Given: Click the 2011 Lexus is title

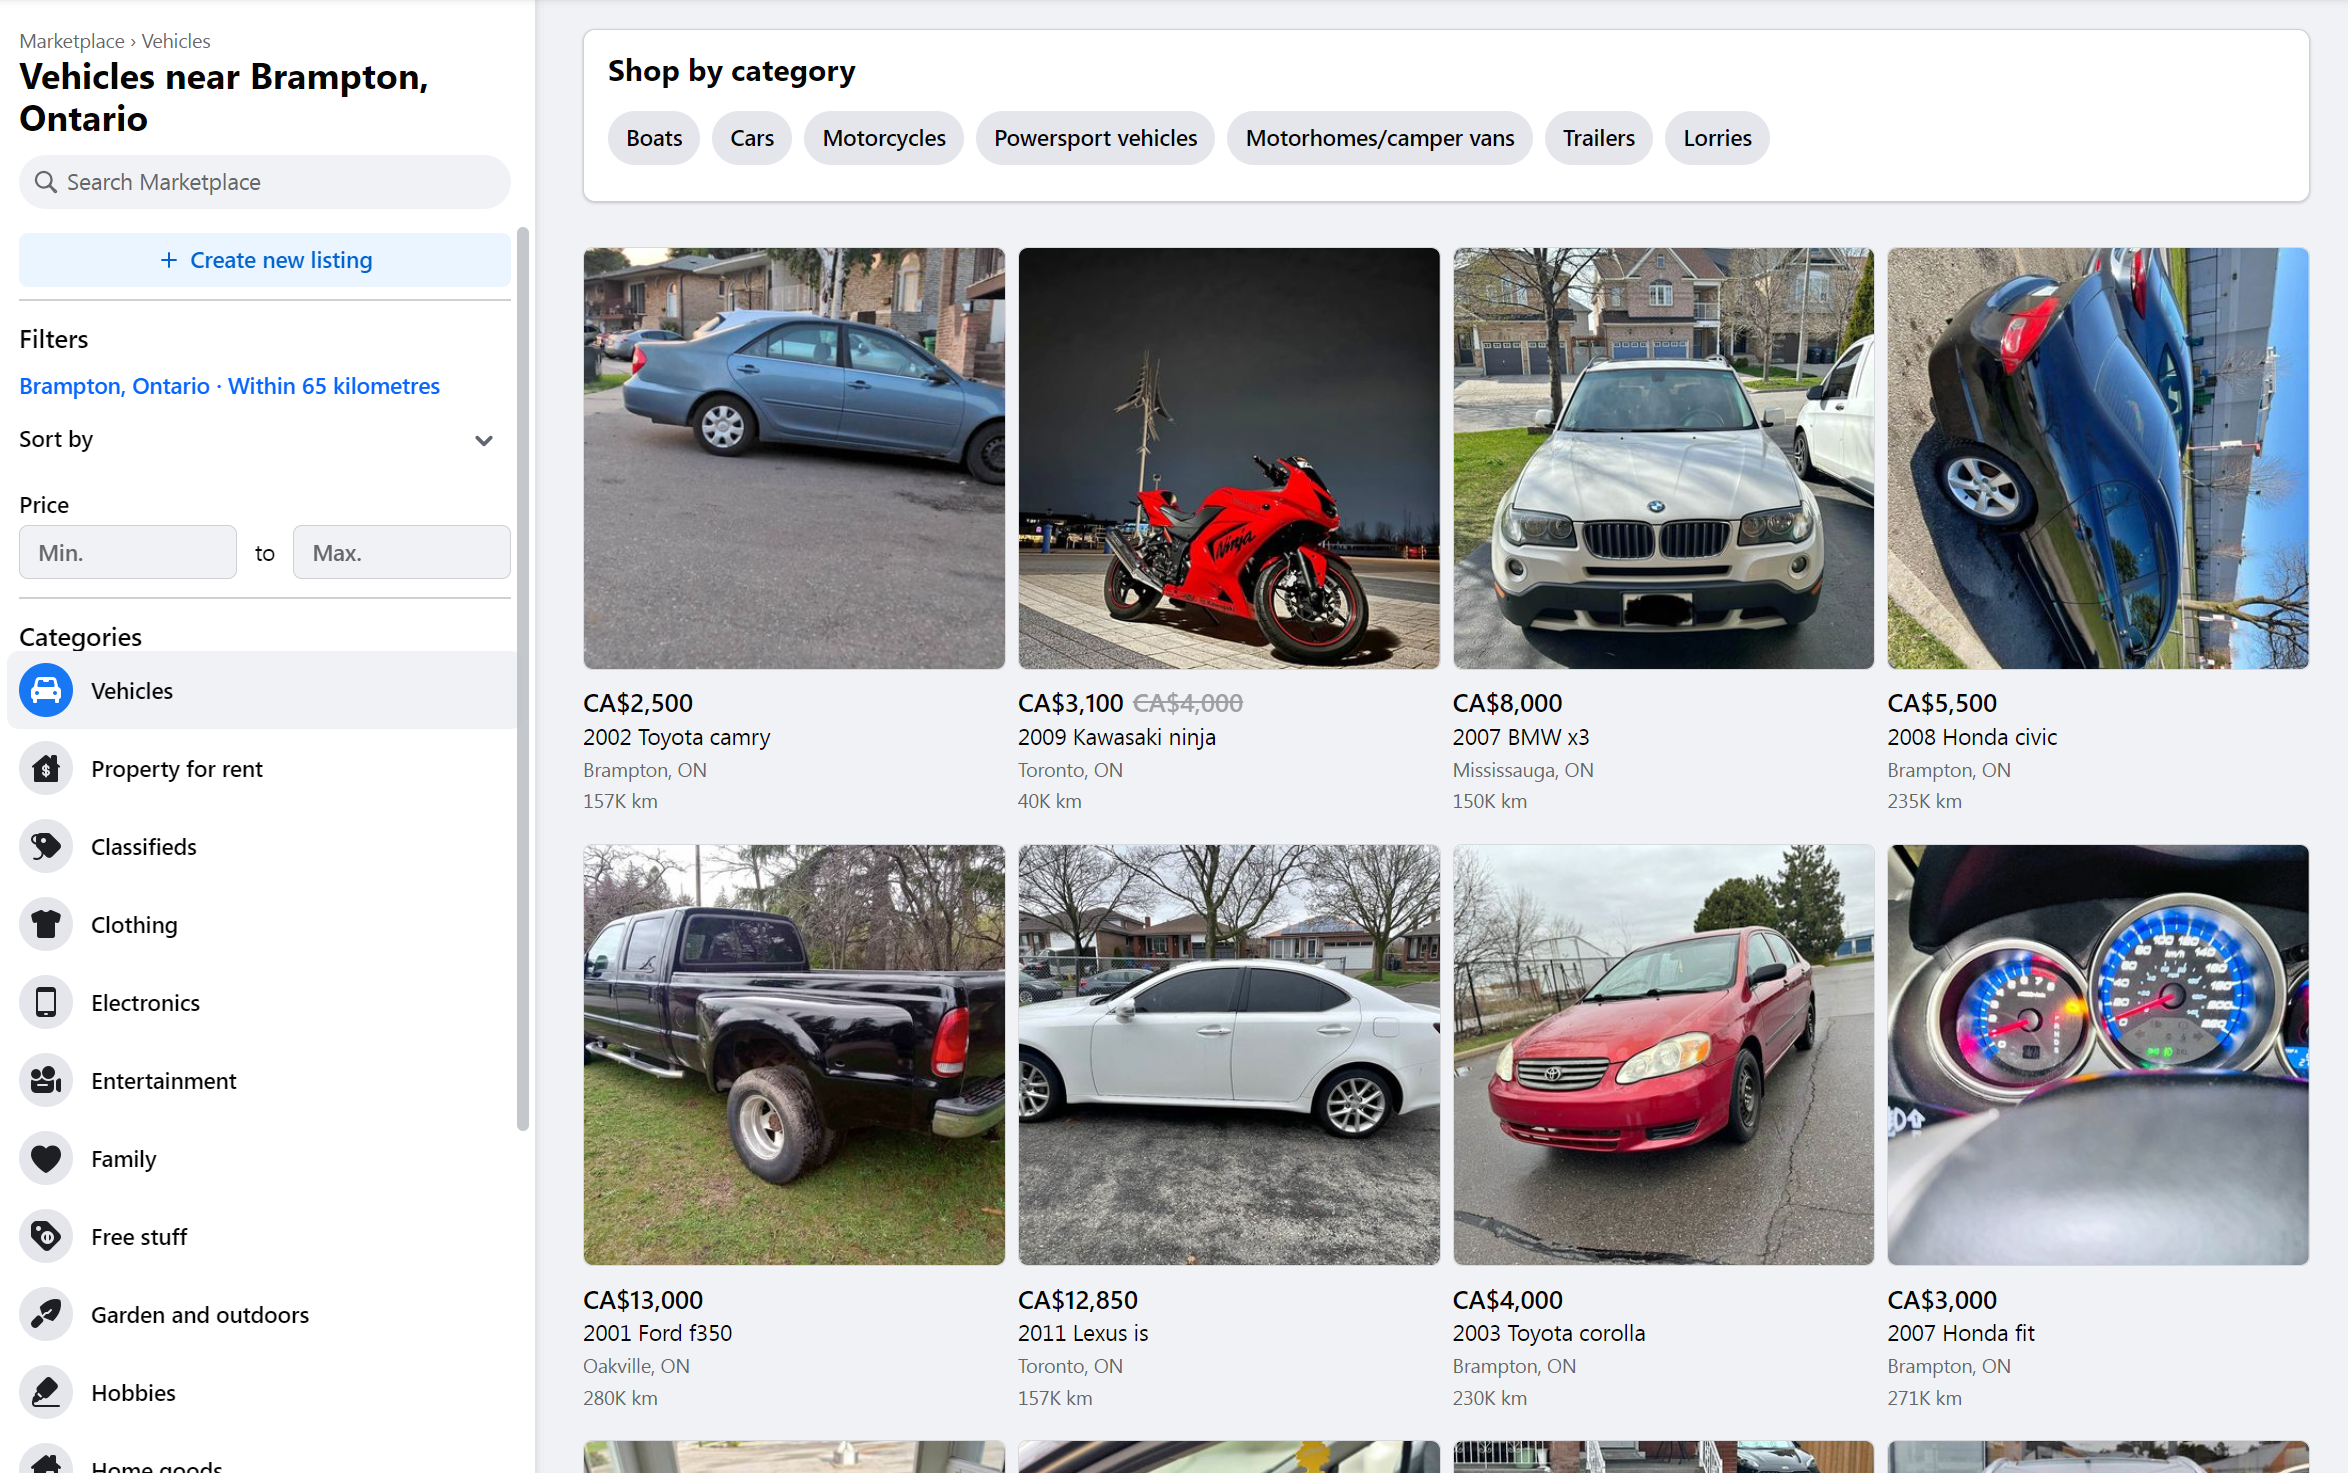Looking at the screenshot, I should point(1083,1333).
